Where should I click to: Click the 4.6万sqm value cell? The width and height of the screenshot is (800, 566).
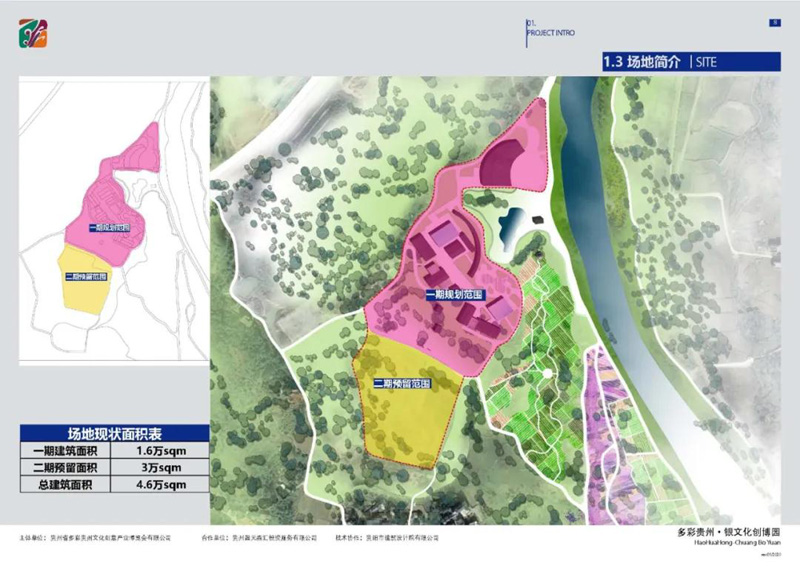click(161, 485)
